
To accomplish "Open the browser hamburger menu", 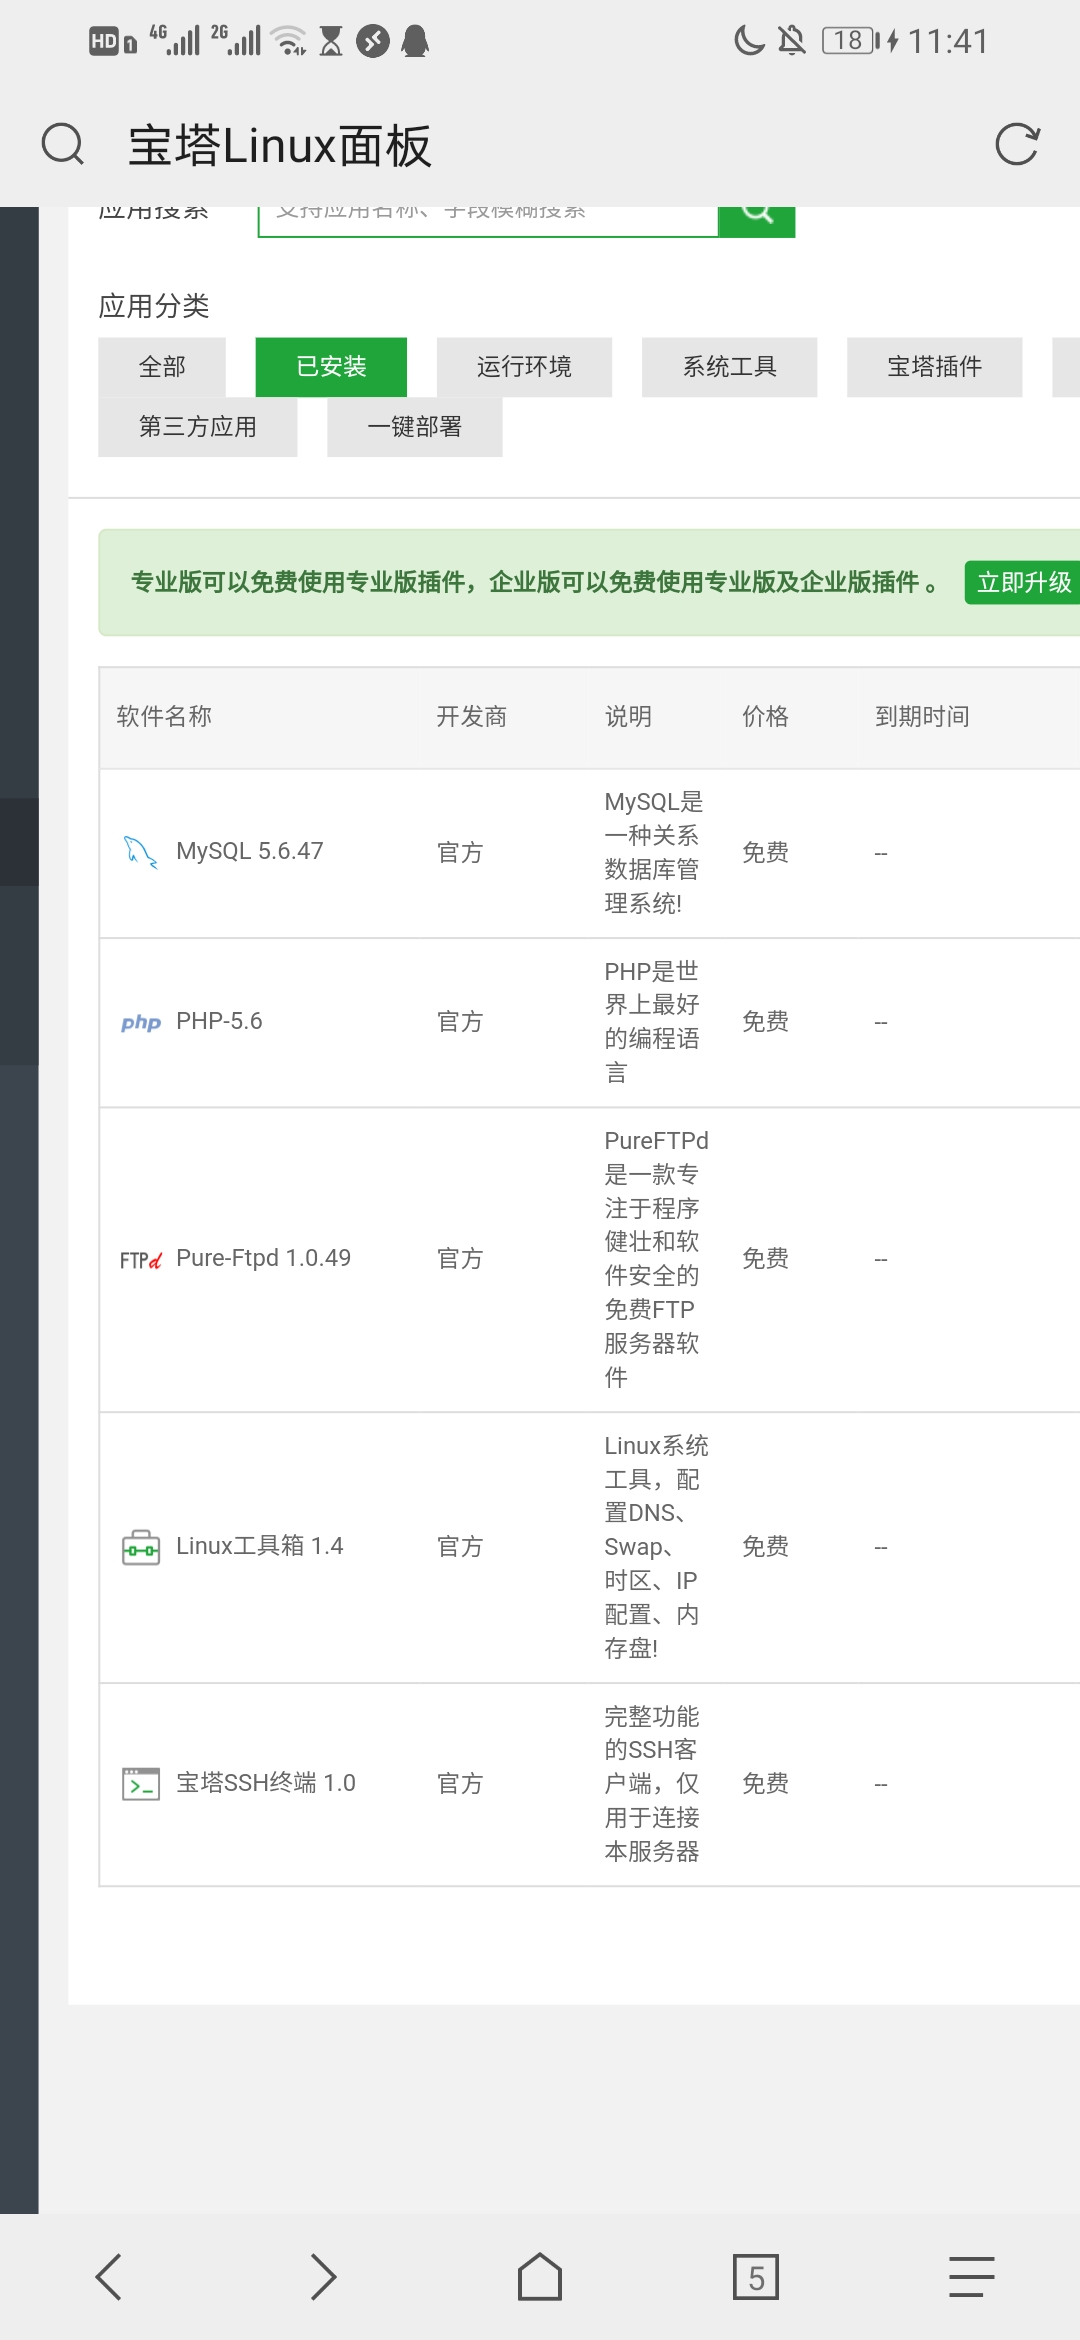I will 972,2277.
